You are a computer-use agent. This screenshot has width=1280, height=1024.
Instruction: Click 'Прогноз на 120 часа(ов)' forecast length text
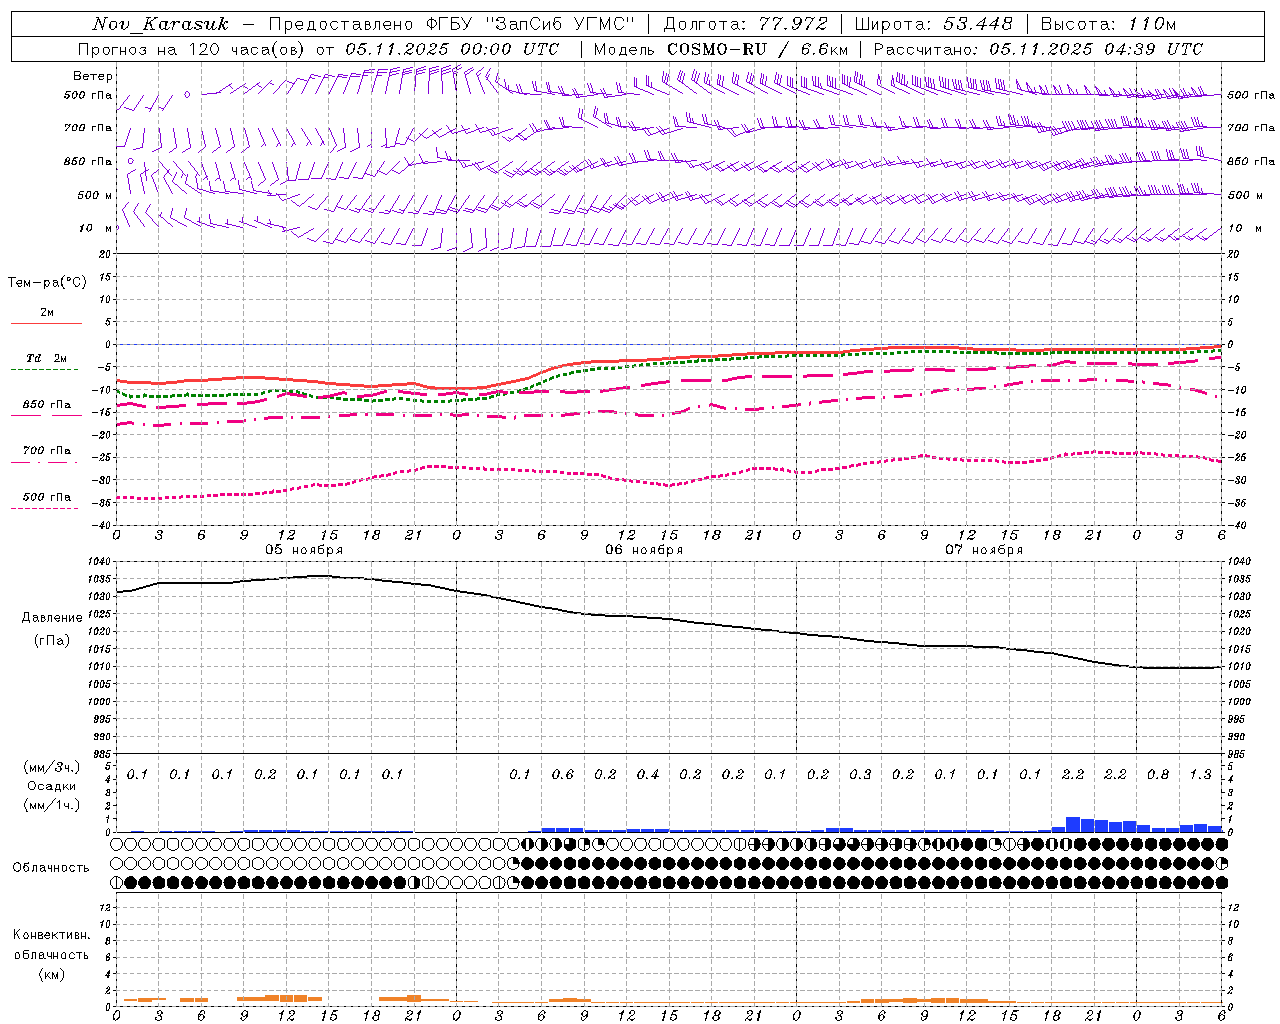(192, 49)
